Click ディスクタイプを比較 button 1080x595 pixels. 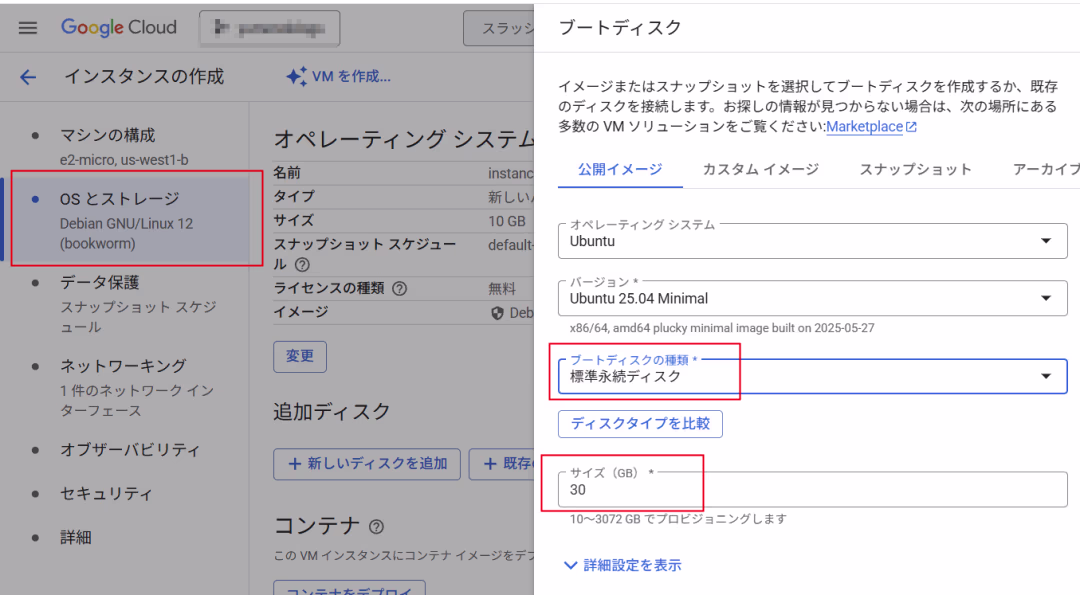tap(640, 424)
